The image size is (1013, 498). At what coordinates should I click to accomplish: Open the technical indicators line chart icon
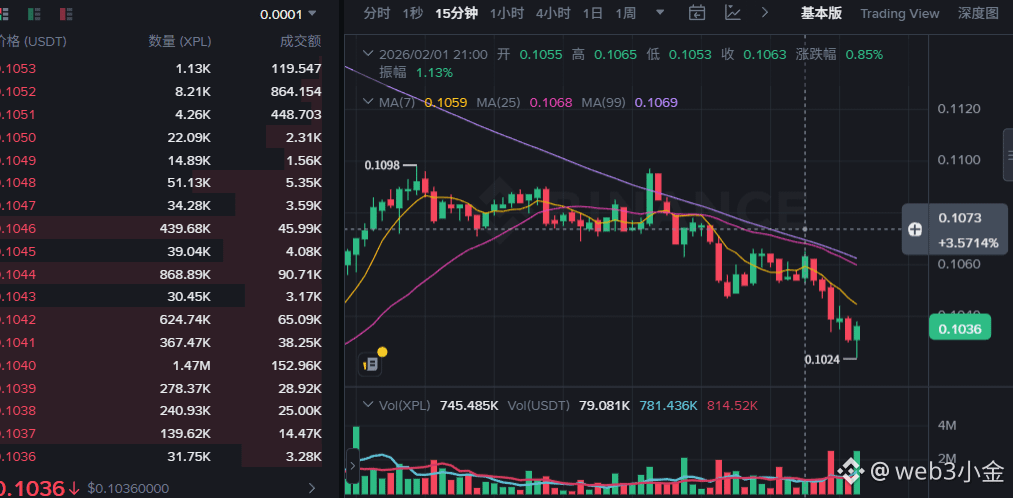733,13
